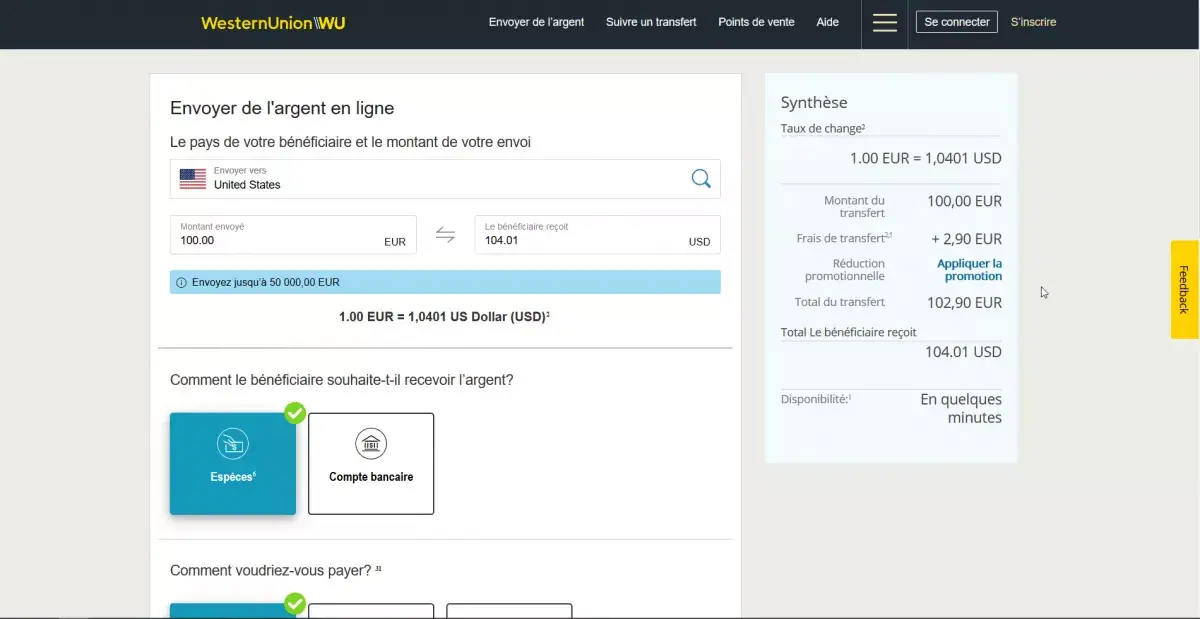Image resolution: width=1200 pixels, height=619 pixels.
Task: Open Points de vente menu item
Action: pyautogui.click(x=757, y=22)
